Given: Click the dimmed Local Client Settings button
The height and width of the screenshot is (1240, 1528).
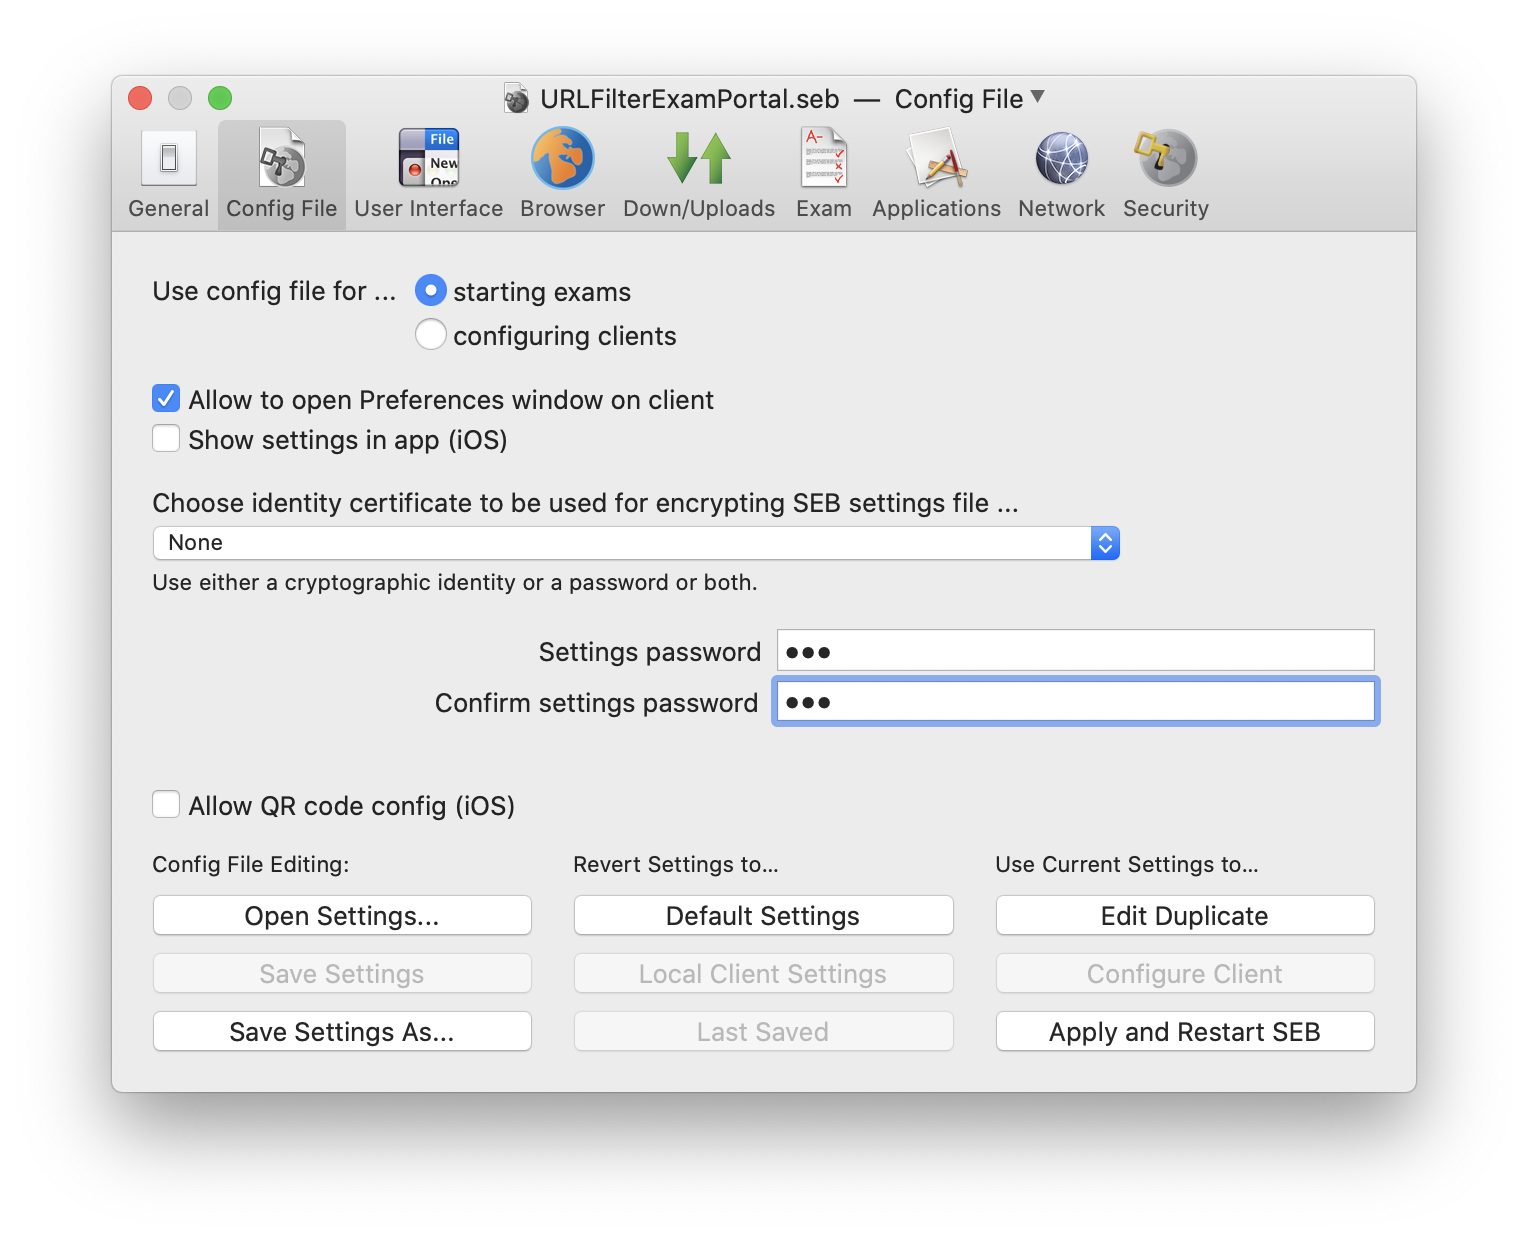Looking at the screenshot, I should point(763,973).
